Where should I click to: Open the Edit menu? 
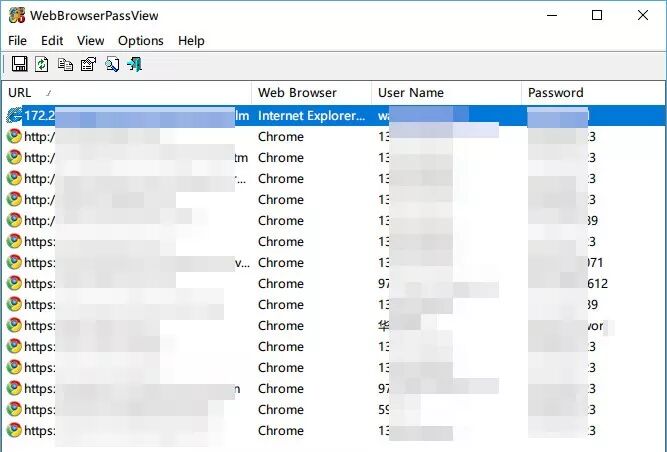point(52,41)
